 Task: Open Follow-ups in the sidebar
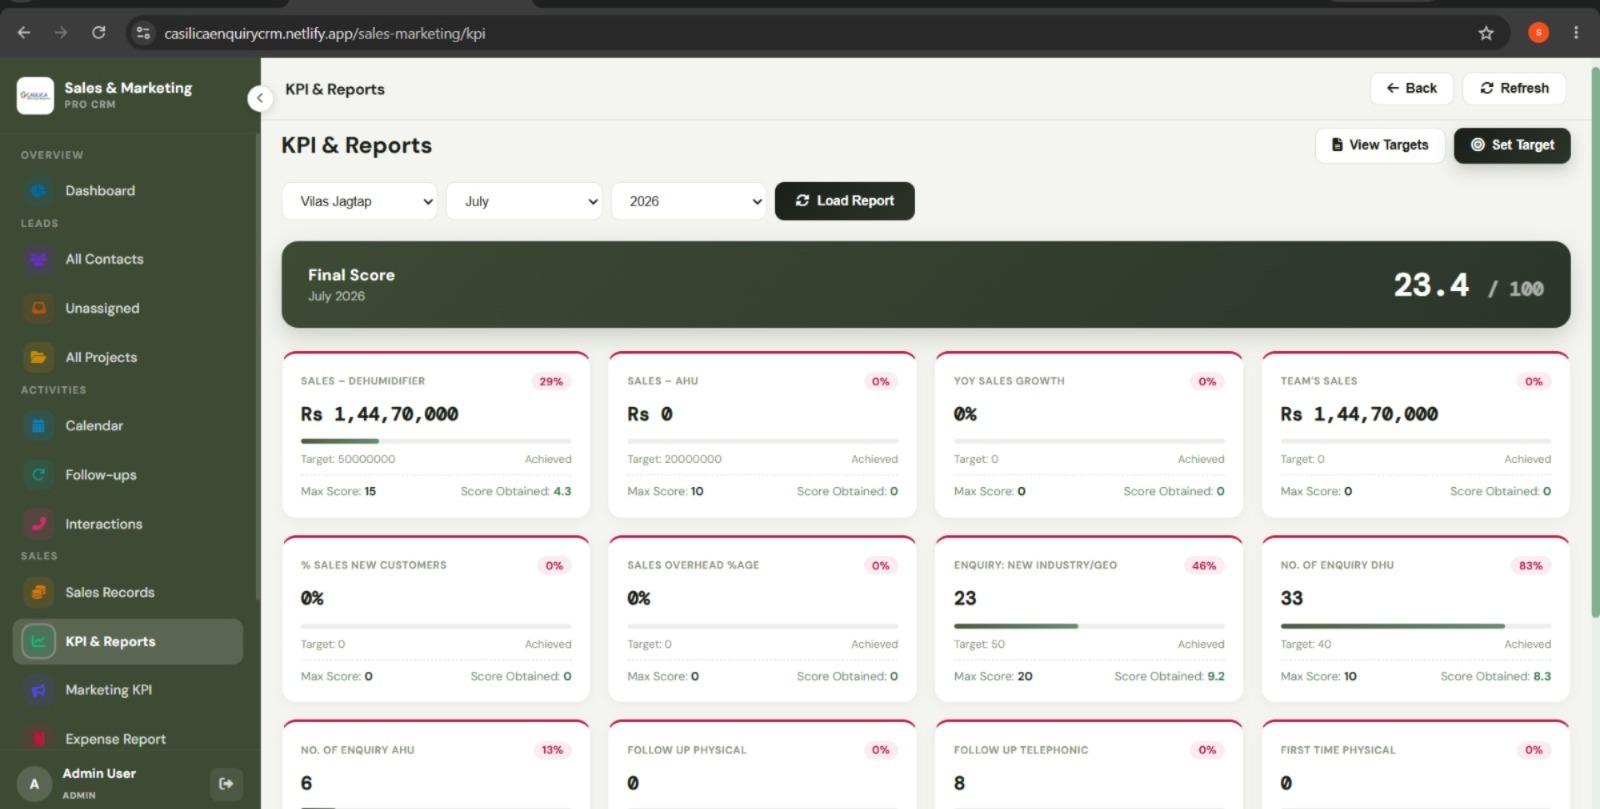[x=128, y=475]
